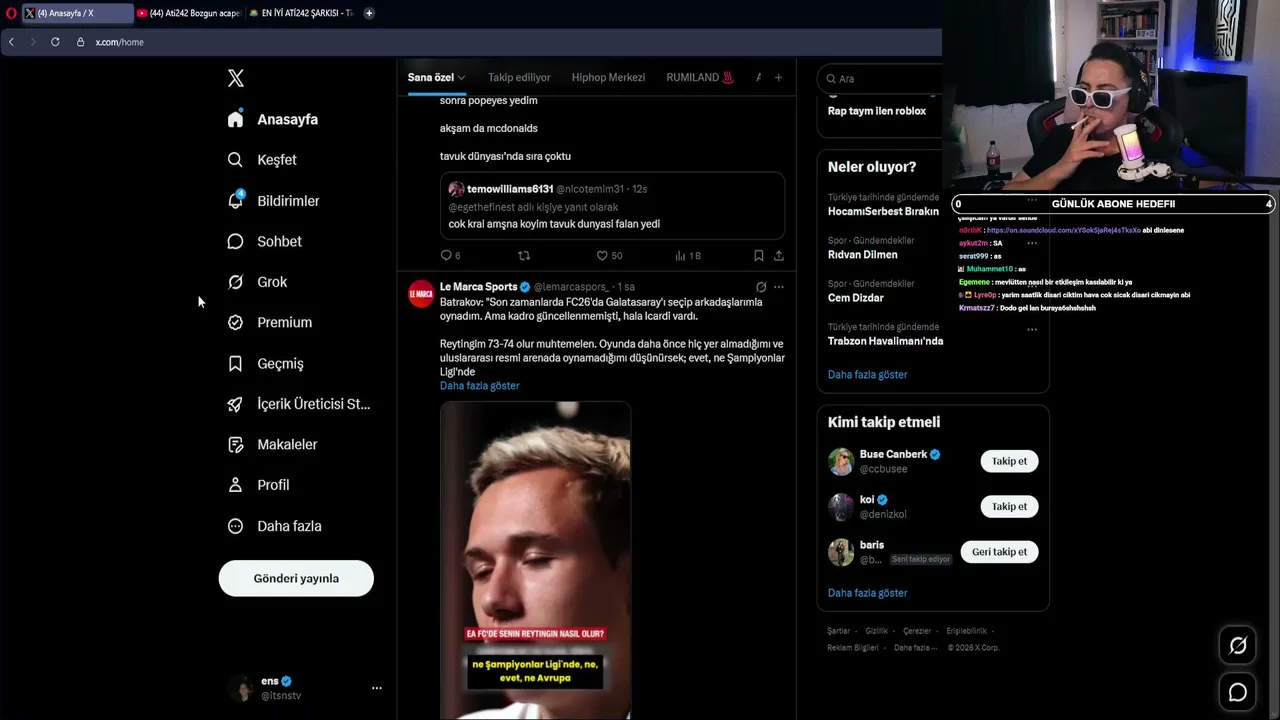Open Buse Canberk's avatar

point(841,461)
